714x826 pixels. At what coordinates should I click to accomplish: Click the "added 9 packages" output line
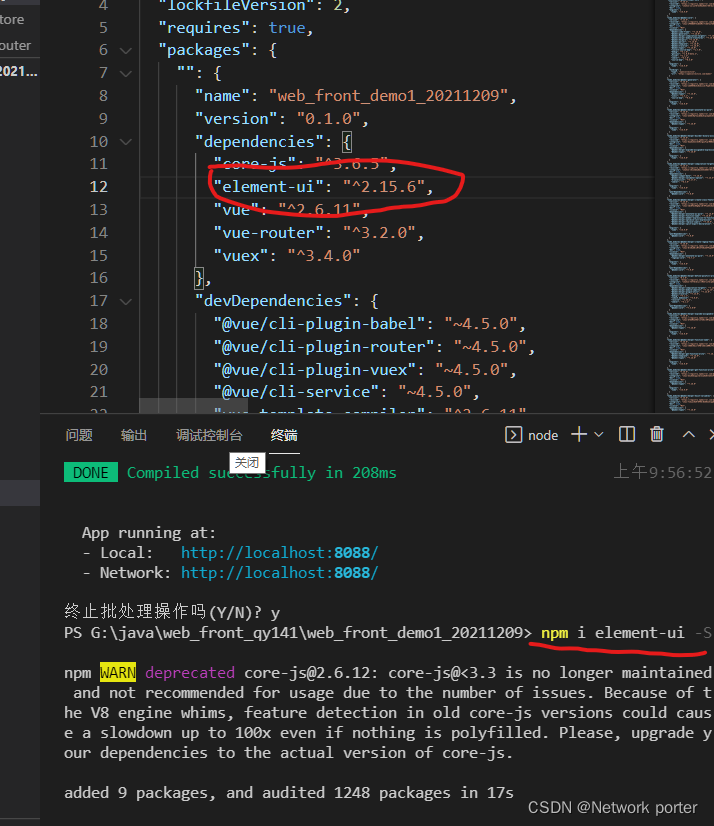[x=289, y=793]
